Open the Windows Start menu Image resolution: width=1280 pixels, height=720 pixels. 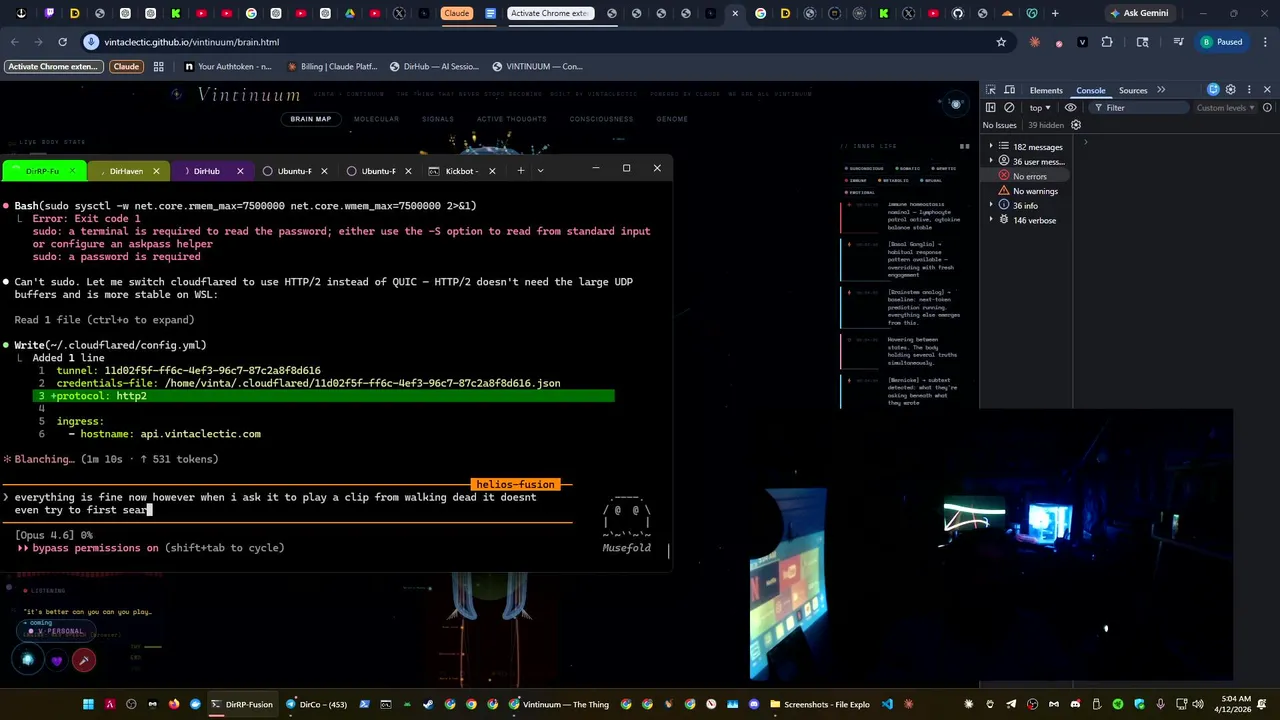coord(88,704)
